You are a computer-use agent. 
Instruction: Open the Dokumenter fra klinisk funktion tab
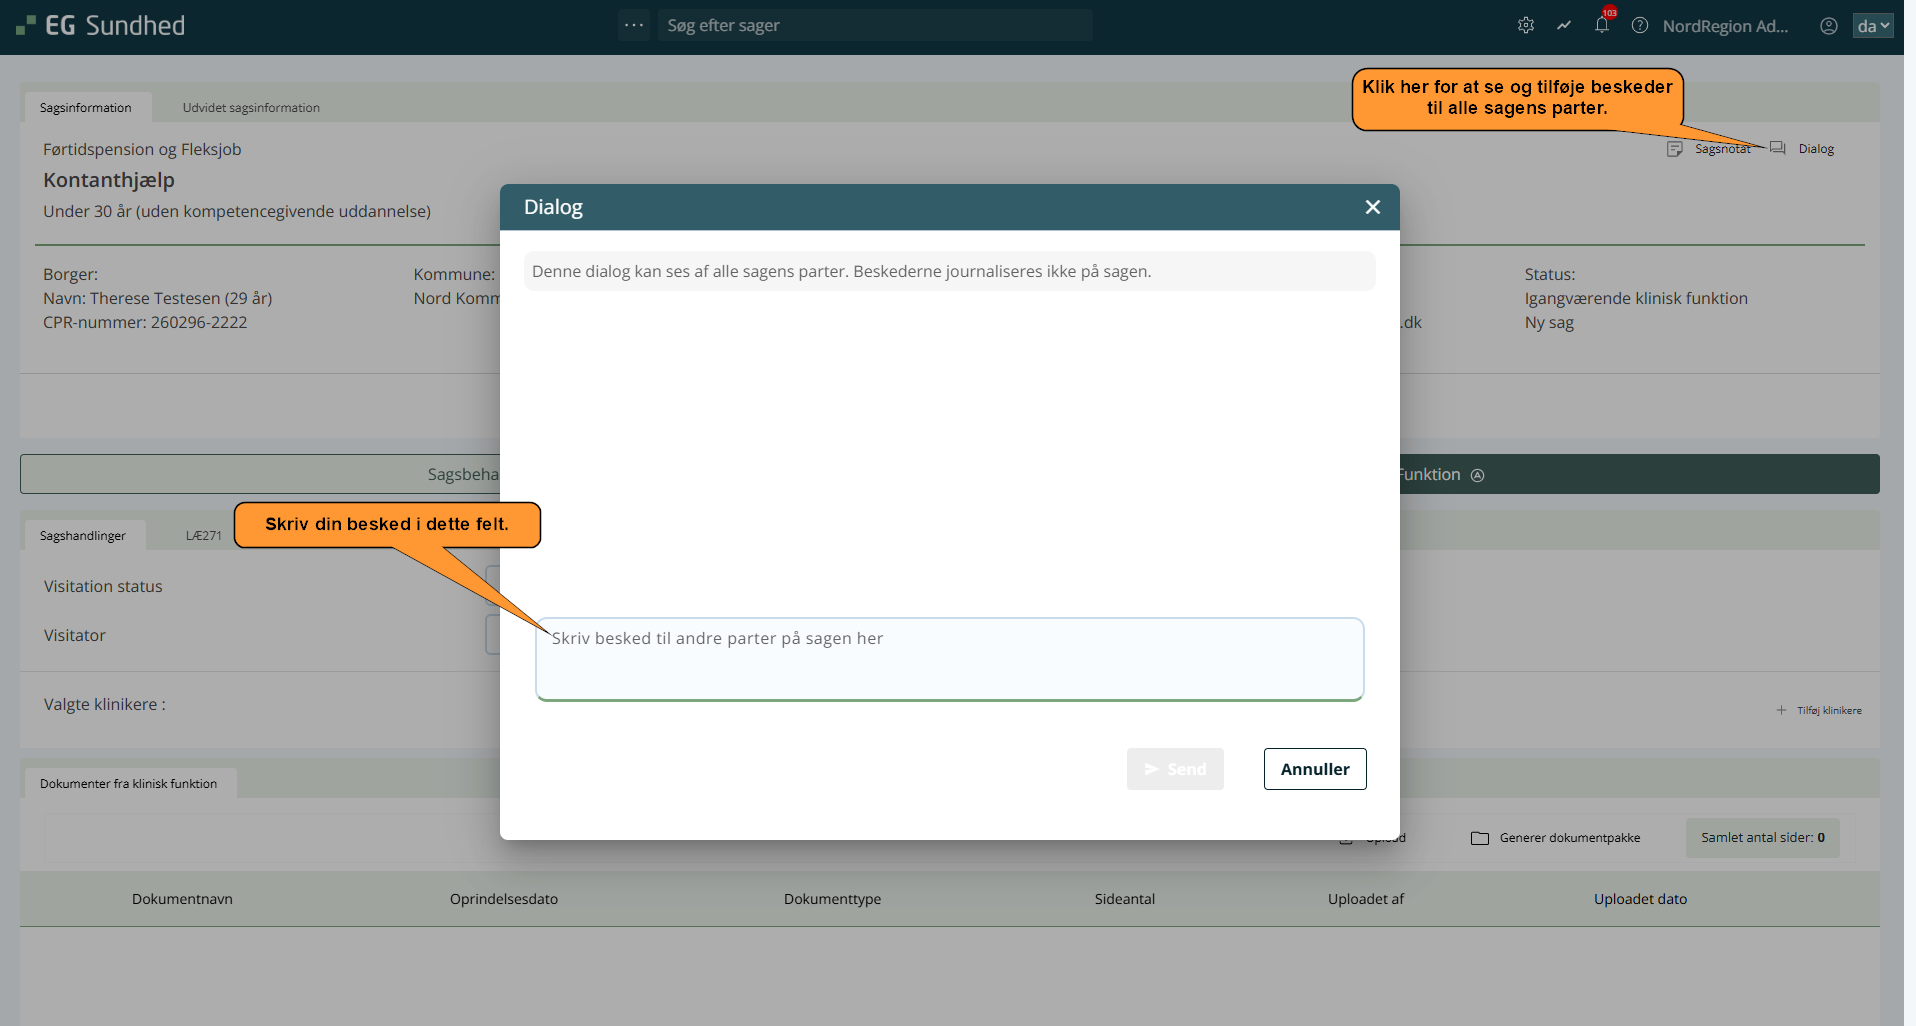(x=128, y=784)
